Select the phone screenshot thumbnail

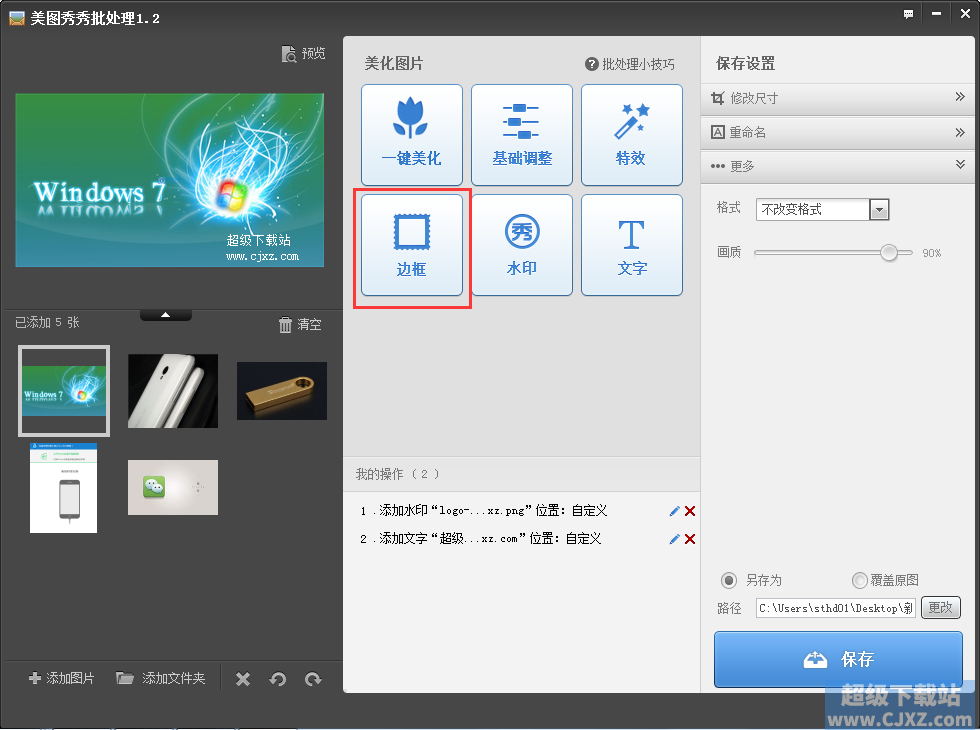[64, 488]
